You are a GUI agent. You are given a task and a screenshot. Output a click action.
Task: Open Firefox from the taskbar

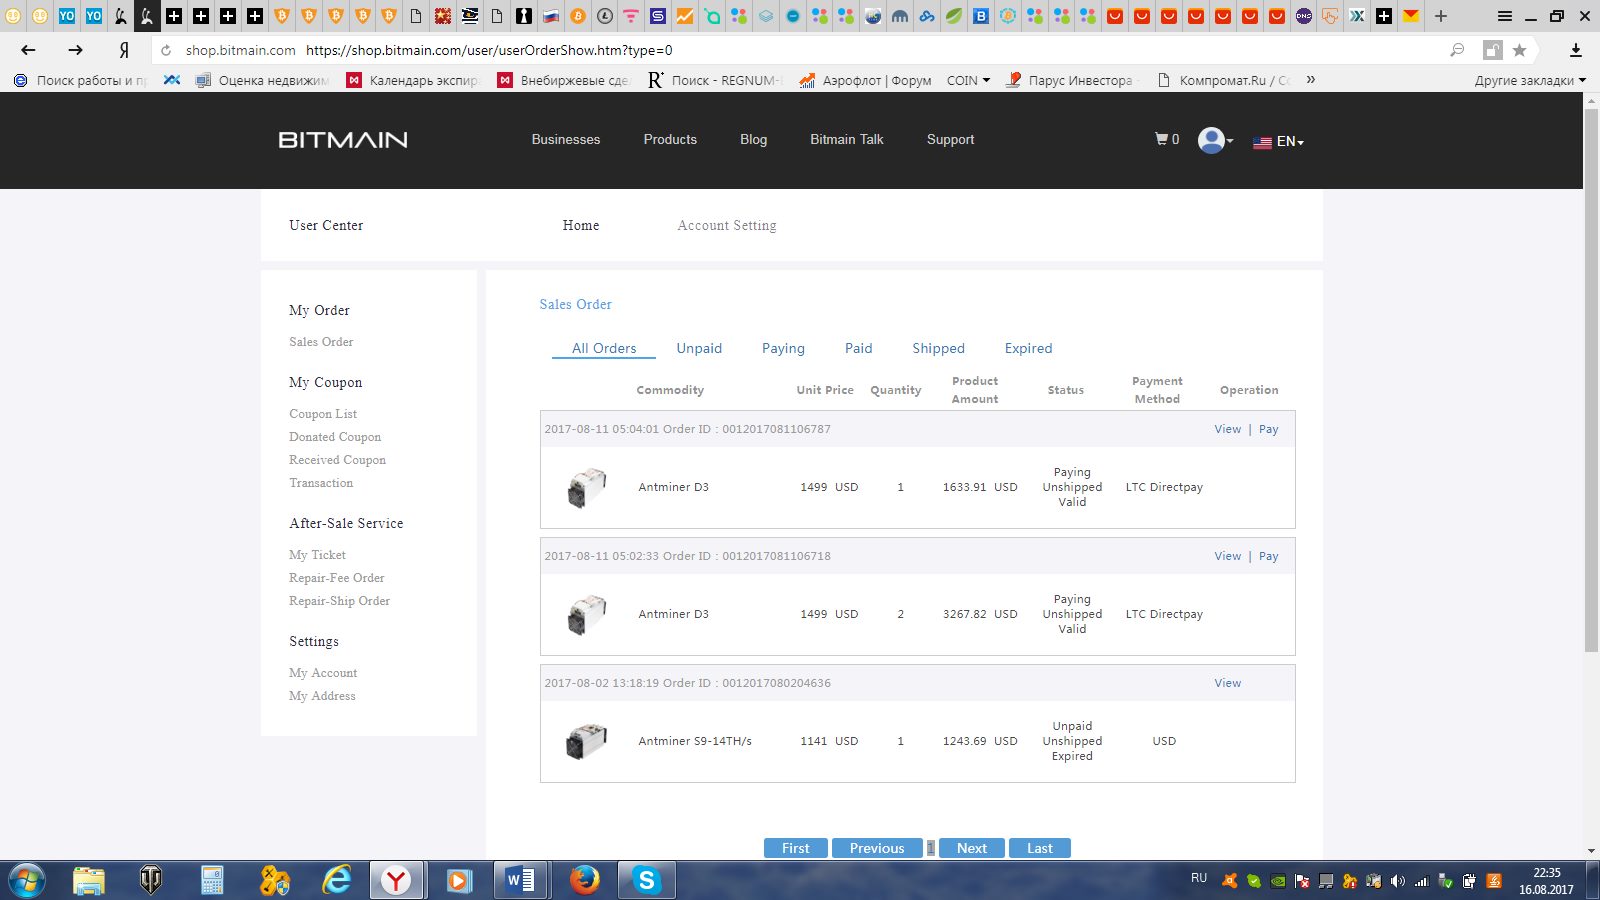pos(585,880)
